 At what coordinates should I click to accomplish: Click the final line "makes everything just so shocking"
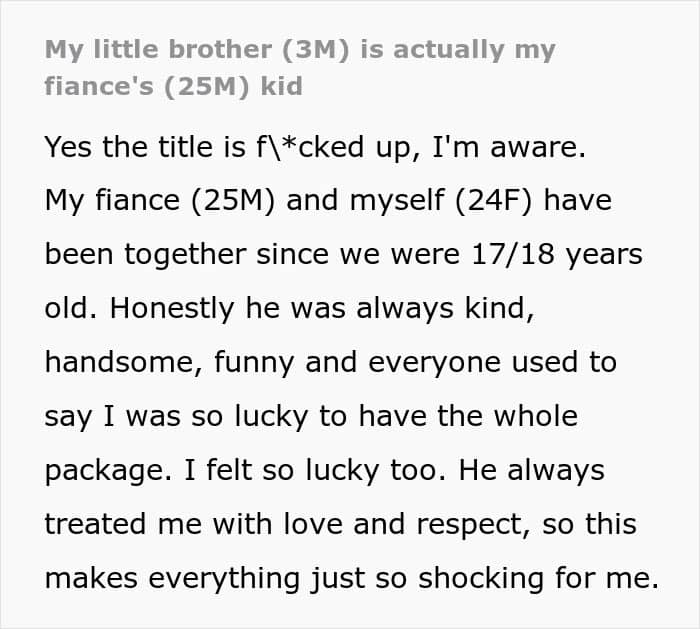pos(295,579)
